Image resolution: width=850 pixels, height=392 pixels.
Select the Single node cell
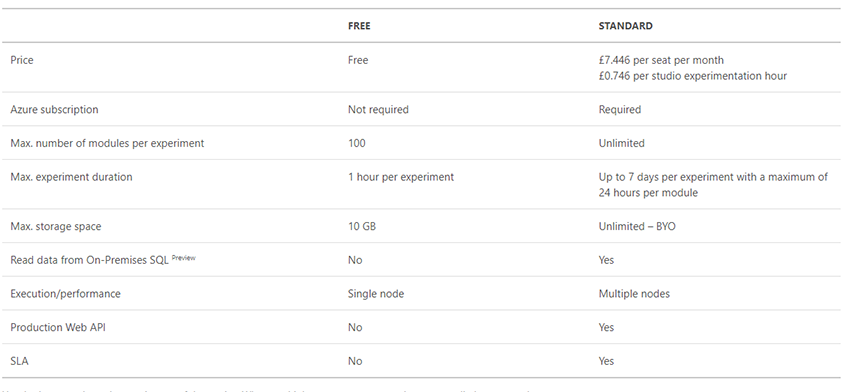click(376, 294)
